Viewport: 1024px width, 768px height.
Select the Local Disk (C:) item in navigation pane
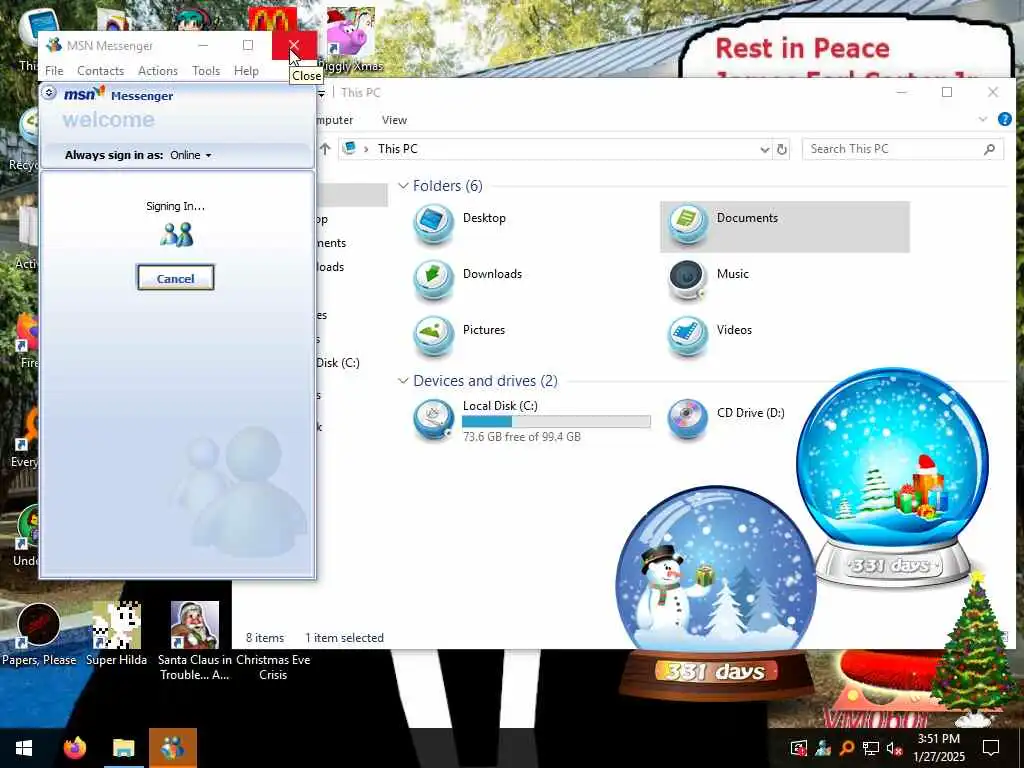point(338,362)
